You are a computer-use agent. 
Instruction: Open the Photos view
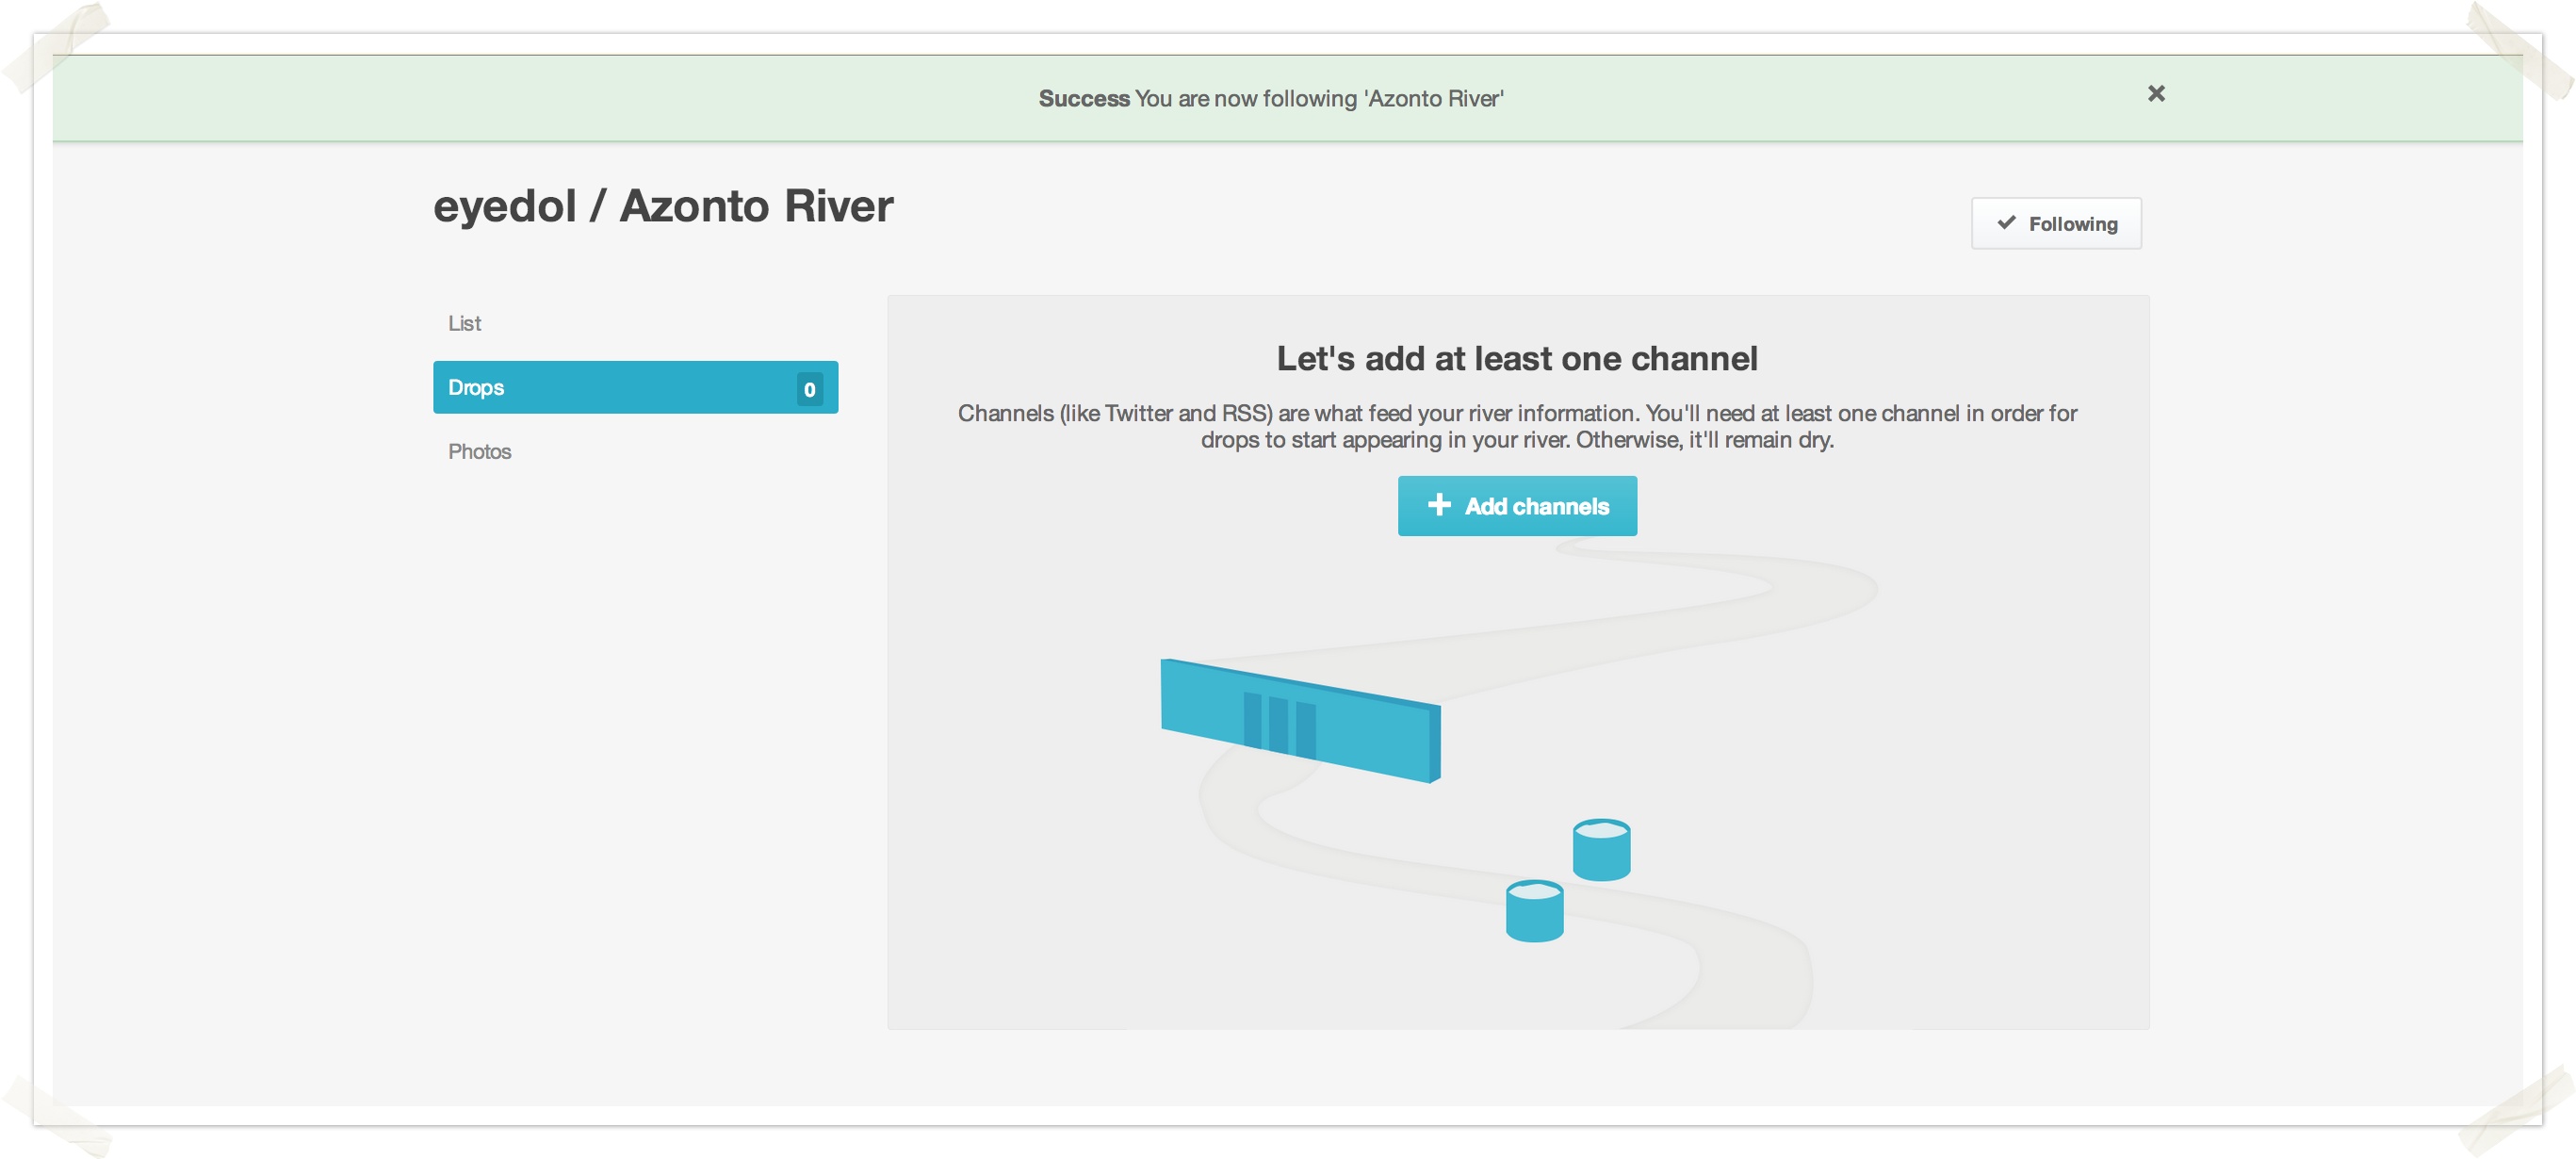[x=480, y=451]
